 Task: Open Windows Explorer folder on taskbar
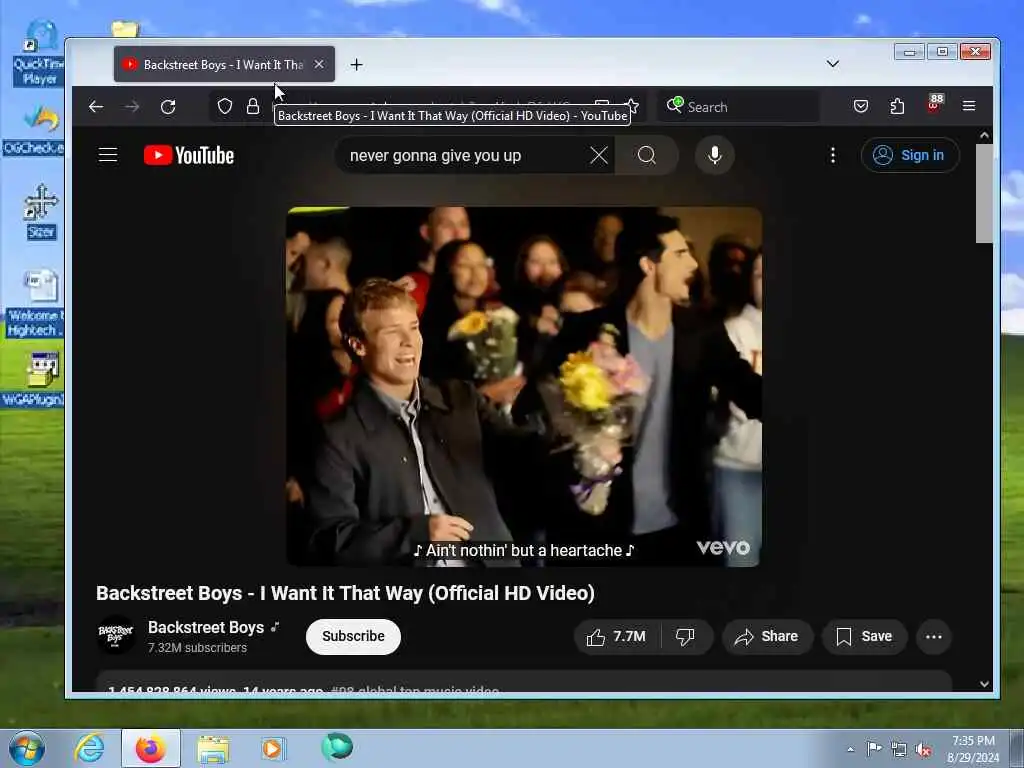tap(213, 748)
